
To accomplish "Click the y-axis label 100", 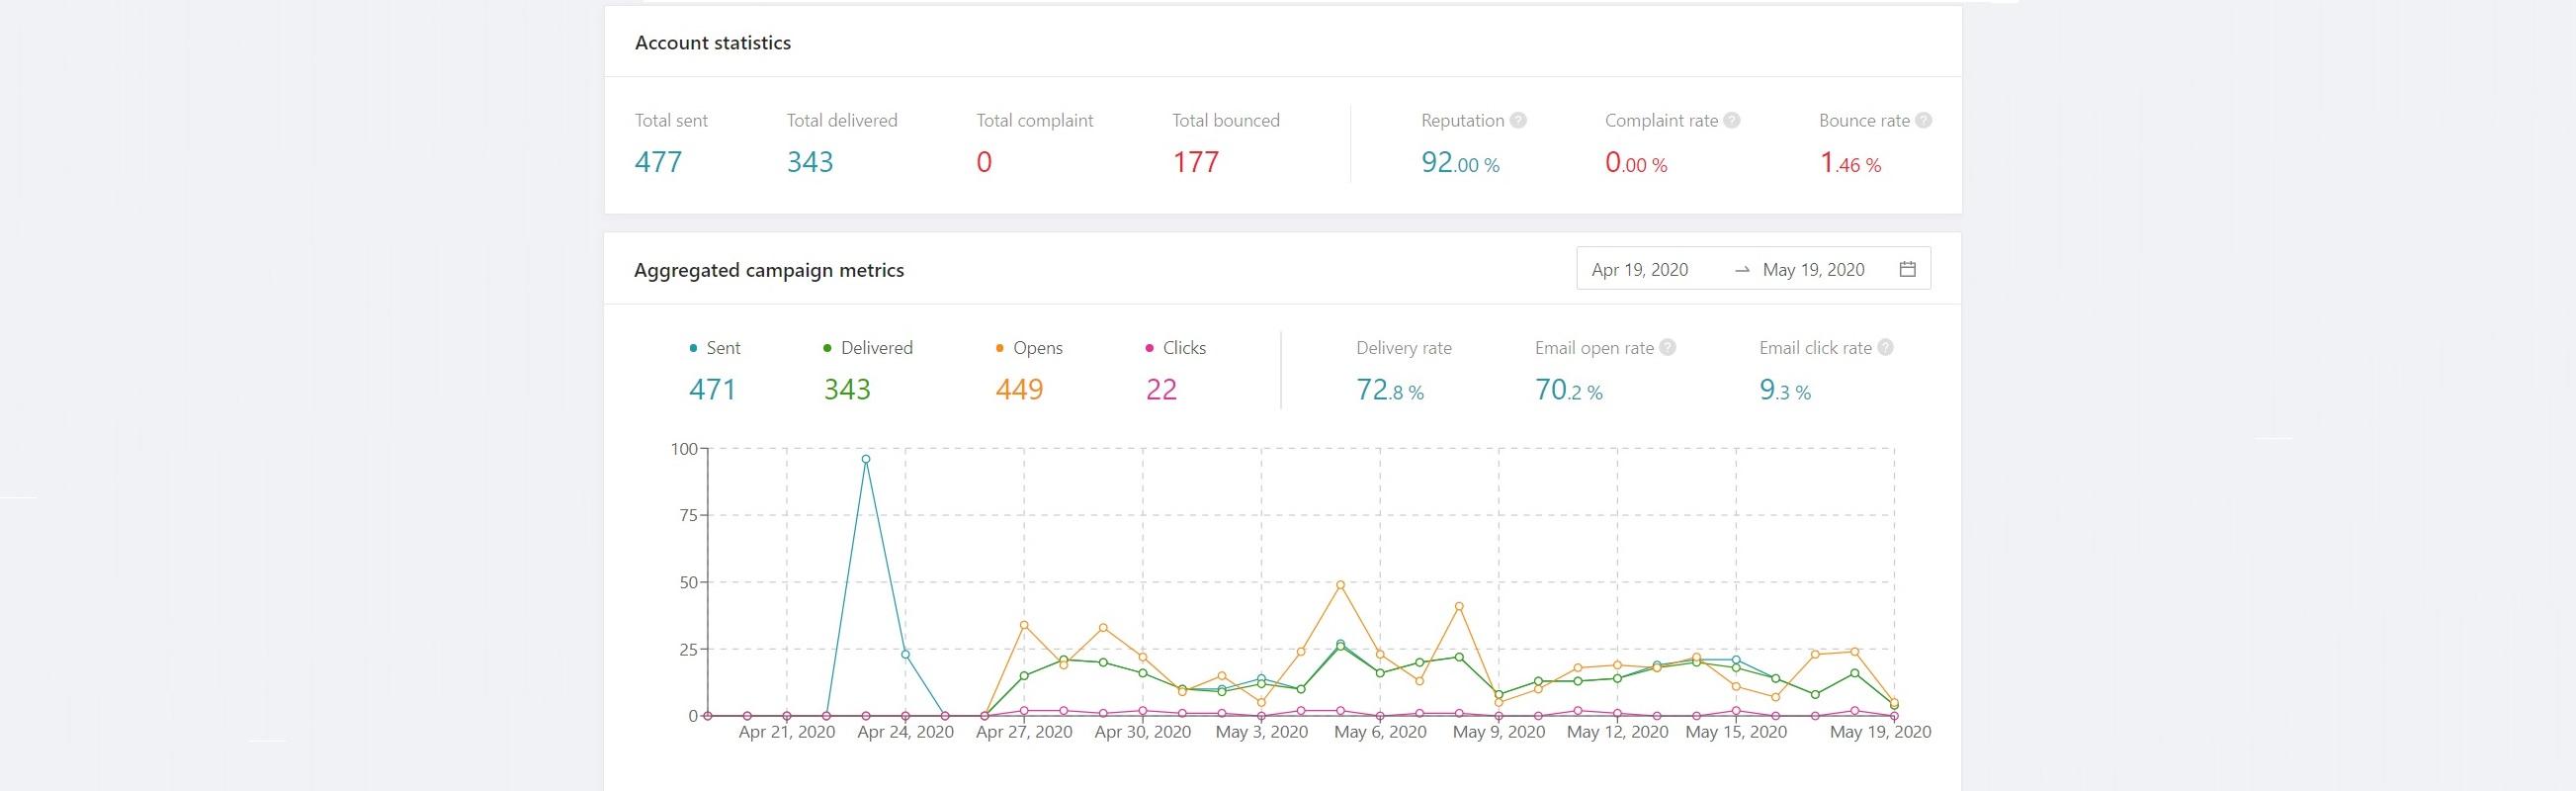I will point(684,449).
